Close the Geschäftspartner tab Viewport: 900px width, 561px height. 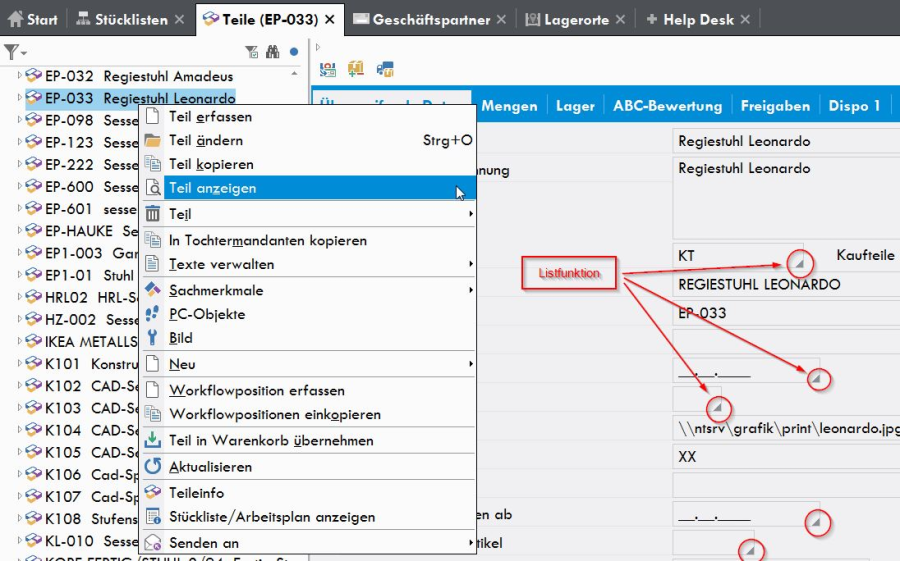coord(502,20)
